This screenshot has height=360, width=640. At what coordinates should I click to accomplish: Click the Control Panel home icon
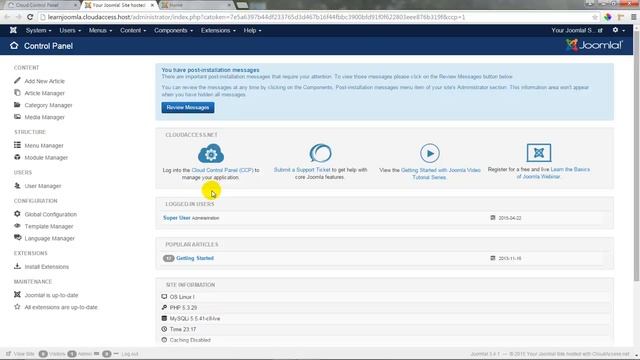(14, 46)
